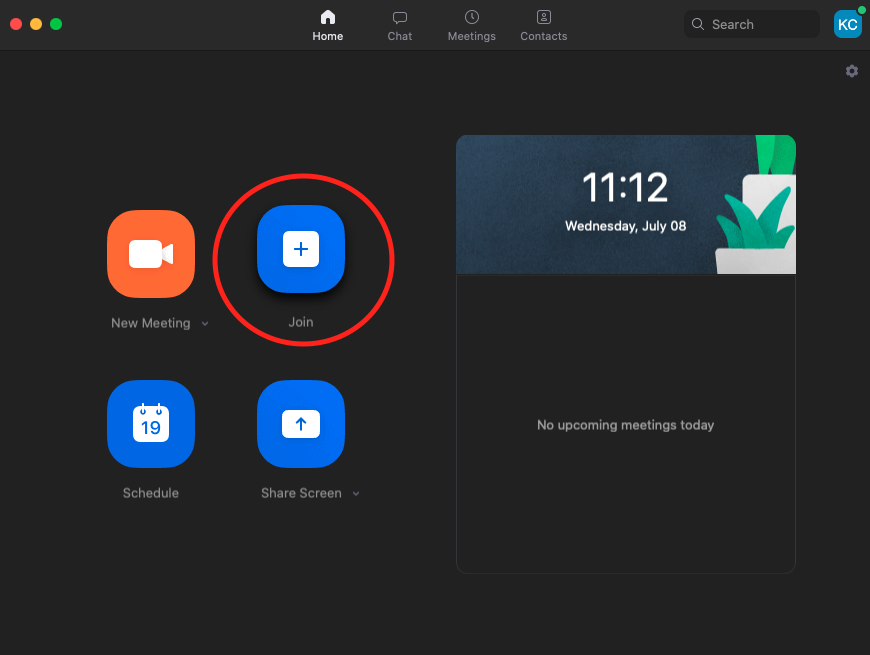Click the blue Join meeting icon
The height and width of the screenshot is (655, 870).
tap(301, 249)
